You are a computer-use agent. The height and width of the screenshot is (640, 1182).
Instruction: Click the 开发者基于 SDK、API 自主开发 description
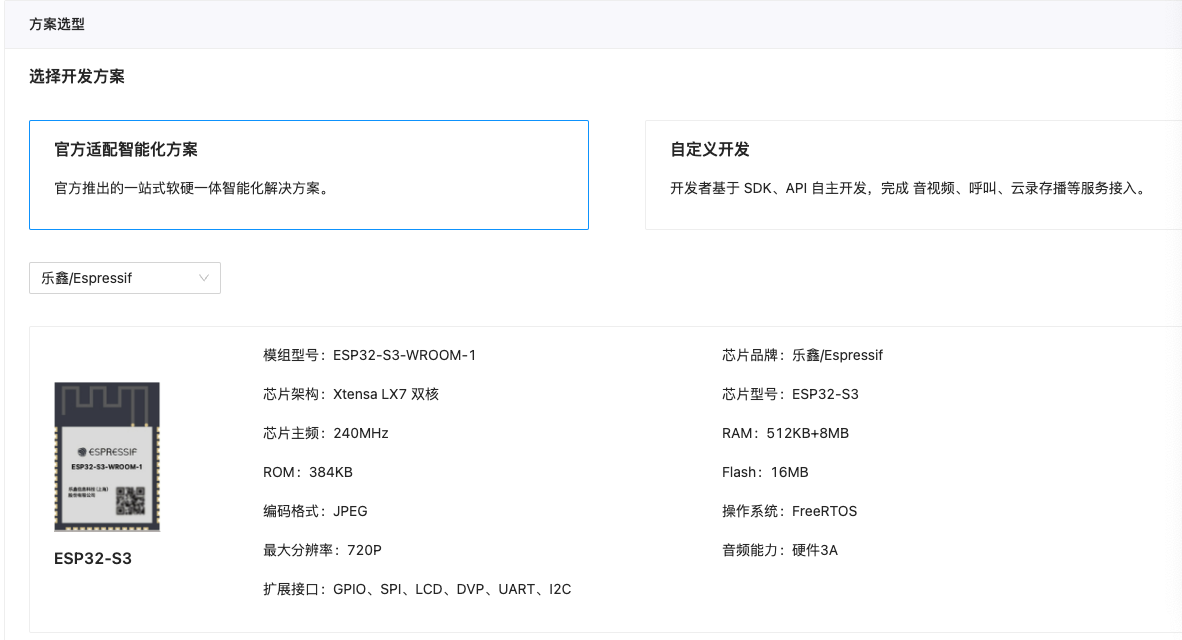coord(909,188)
